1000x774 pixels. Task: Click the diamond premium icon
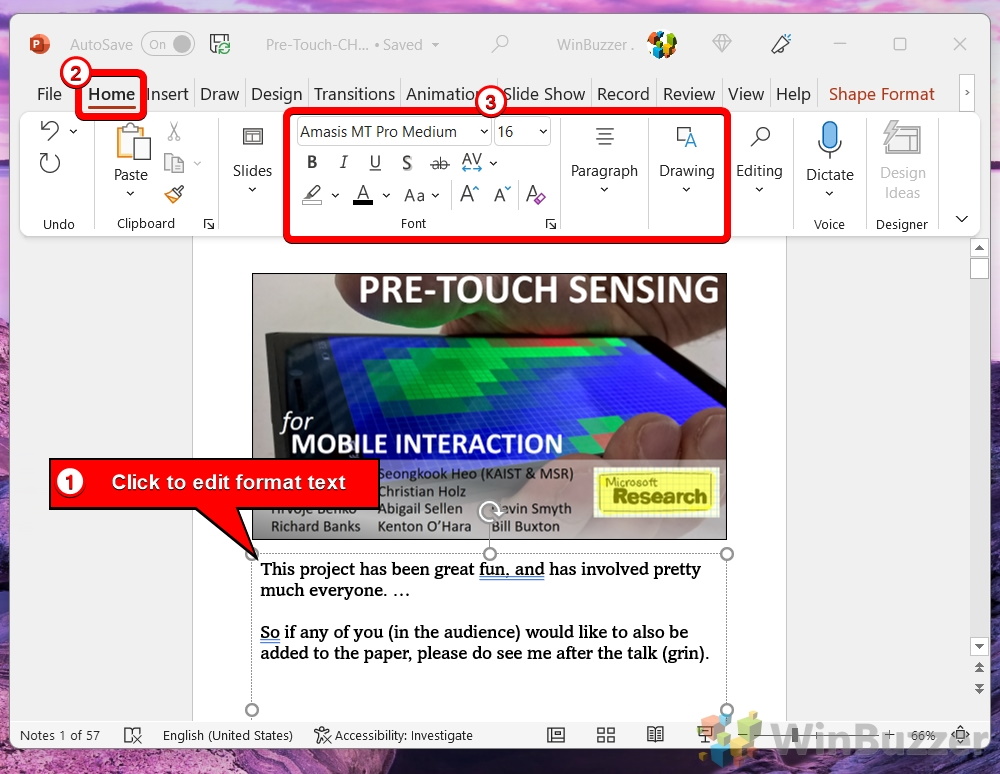(721, 44)
